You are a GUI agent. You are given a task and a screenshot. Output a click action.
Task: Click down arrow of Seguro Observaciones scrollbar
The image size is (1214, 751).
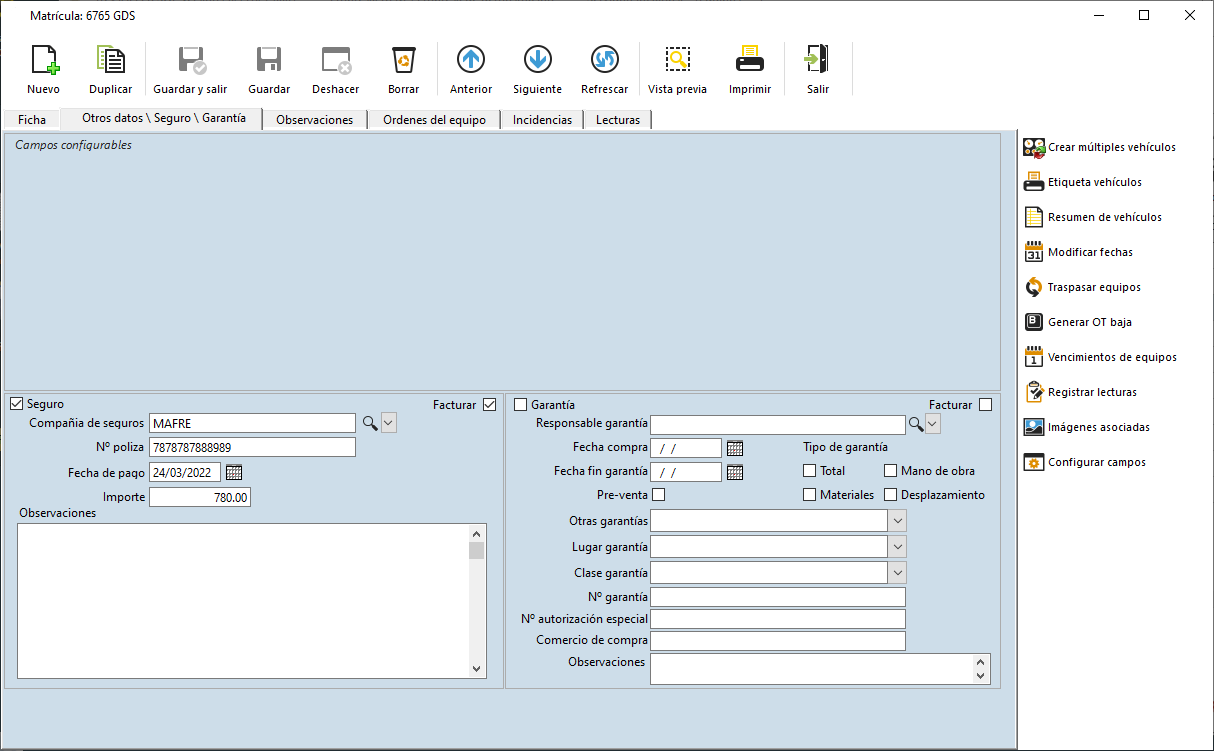(x=477, y=670)
